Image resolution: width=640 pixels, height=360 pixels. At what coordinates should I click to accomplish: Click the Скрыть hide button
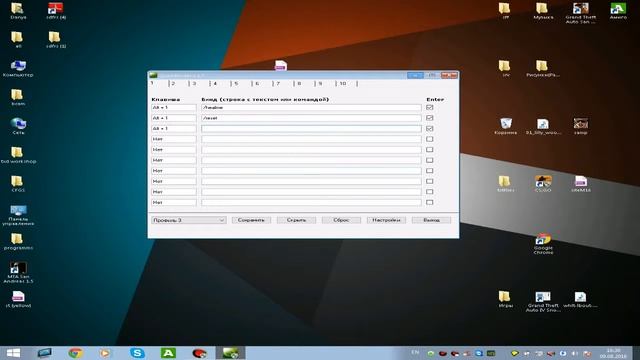(296, 220)
